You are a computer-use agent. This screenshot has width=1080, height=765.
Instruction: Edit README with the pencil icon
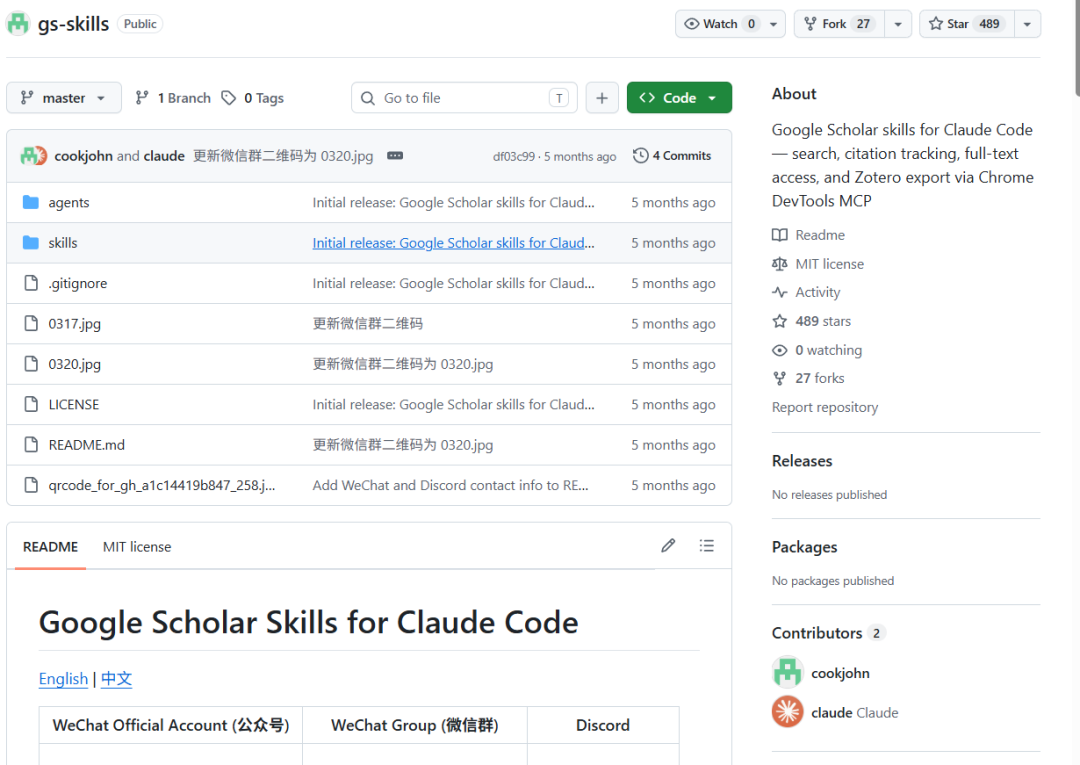click(668, 546)
